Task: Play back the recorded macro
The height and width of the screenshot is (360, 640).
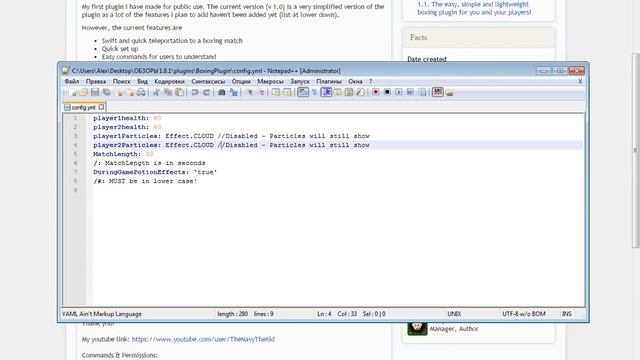Action: pyautogui.click(x=399, y=93)
